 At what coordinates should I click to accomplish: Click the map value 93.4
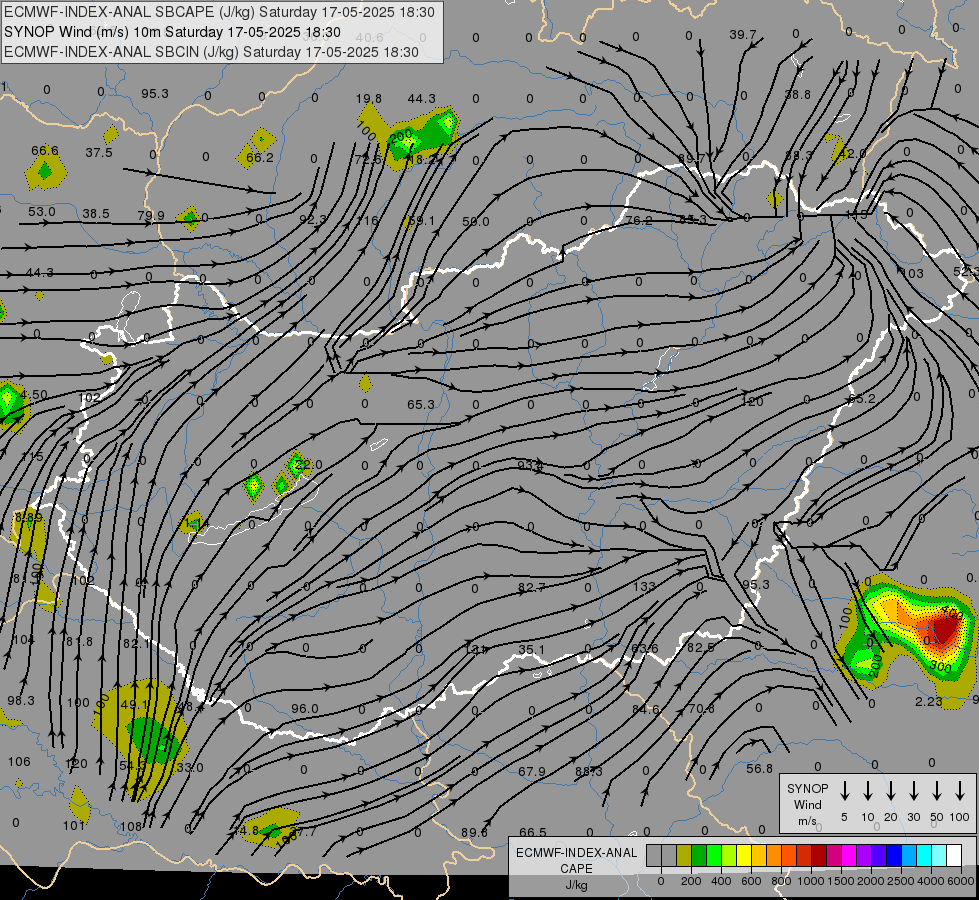(530, 465)
